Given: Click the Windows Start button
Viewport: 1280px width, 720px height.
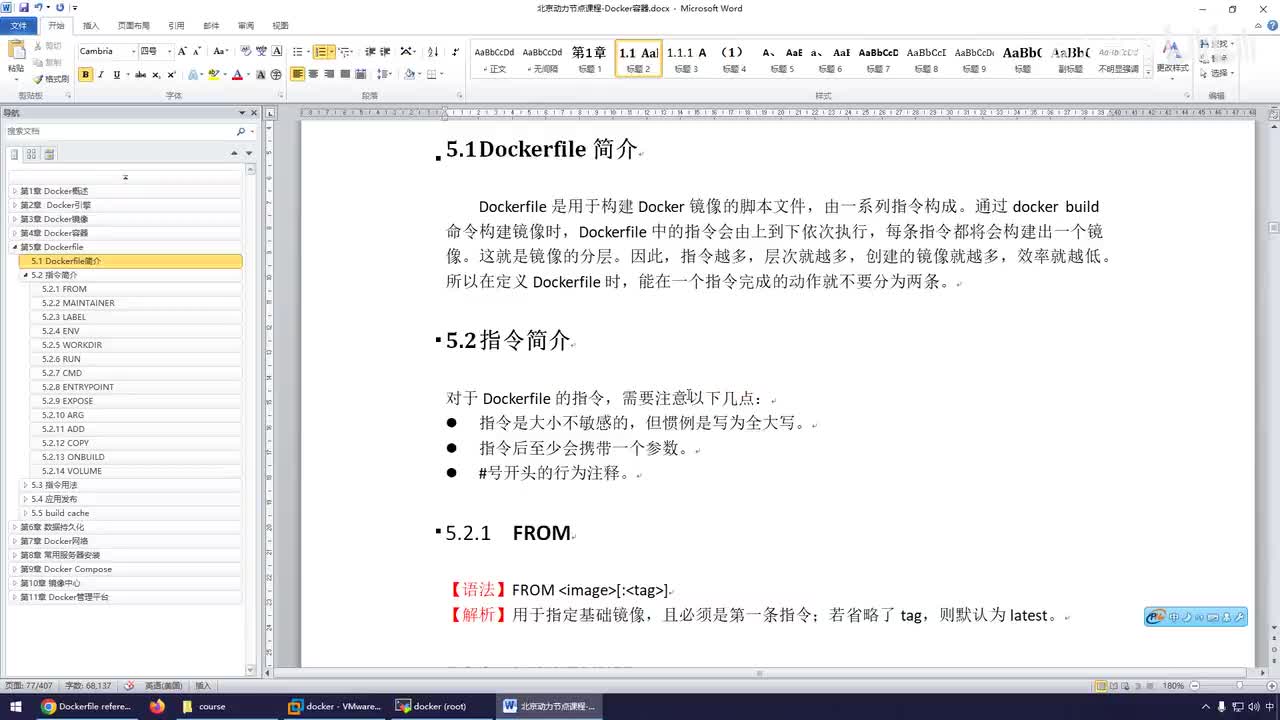Looking at the screenshot, I should coord(15,706).
